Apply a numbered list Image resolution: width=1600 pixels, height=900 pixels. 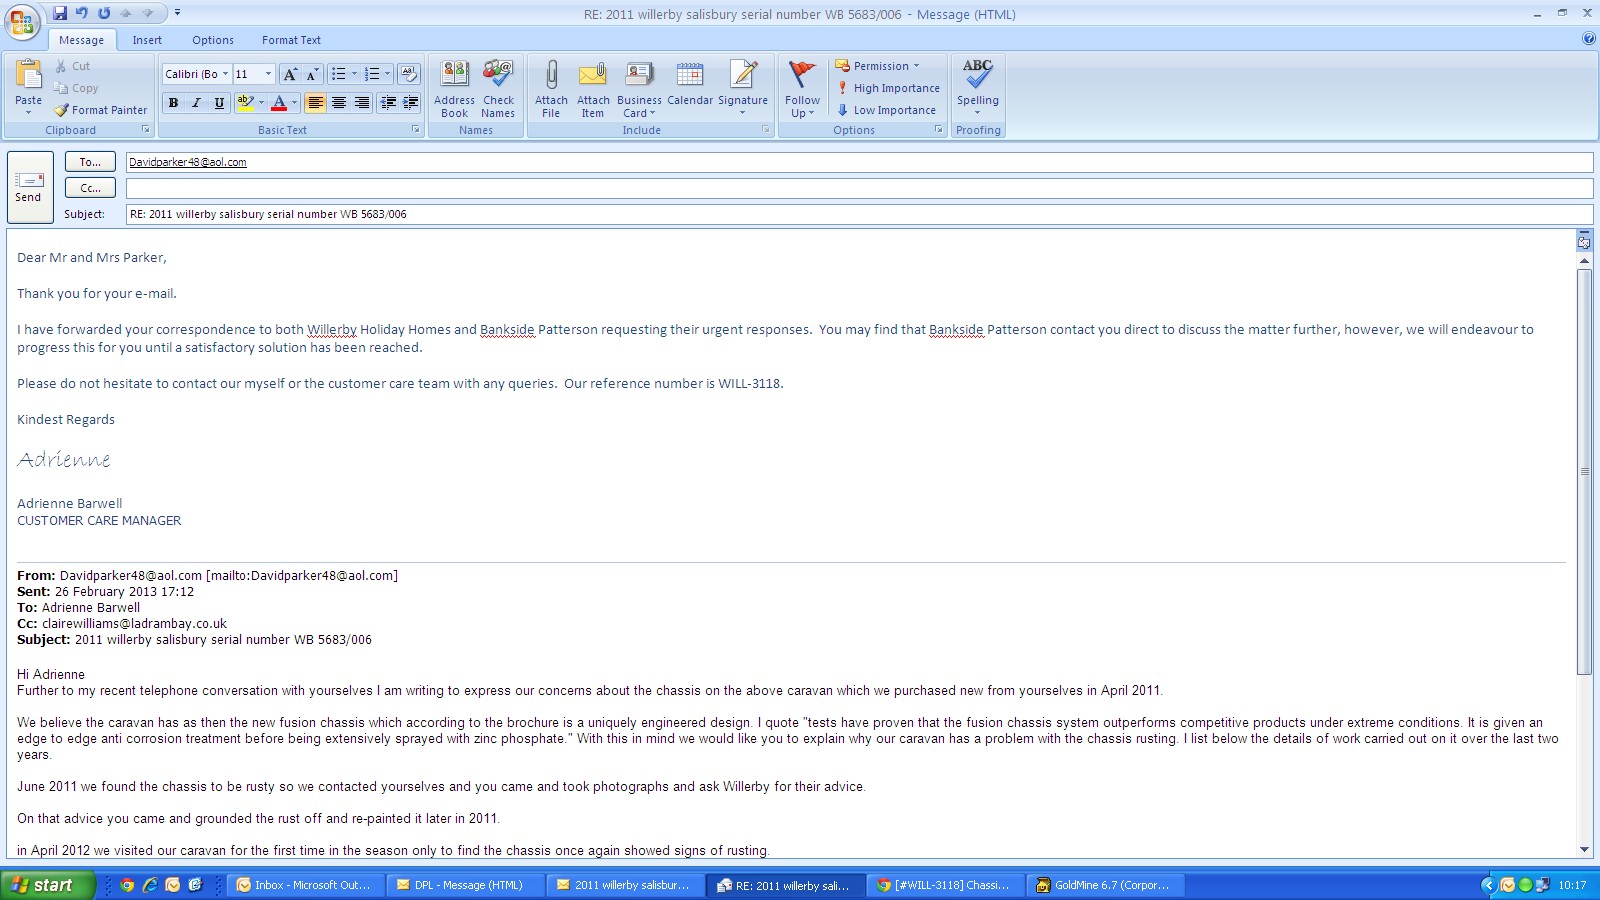coord(372,74)
